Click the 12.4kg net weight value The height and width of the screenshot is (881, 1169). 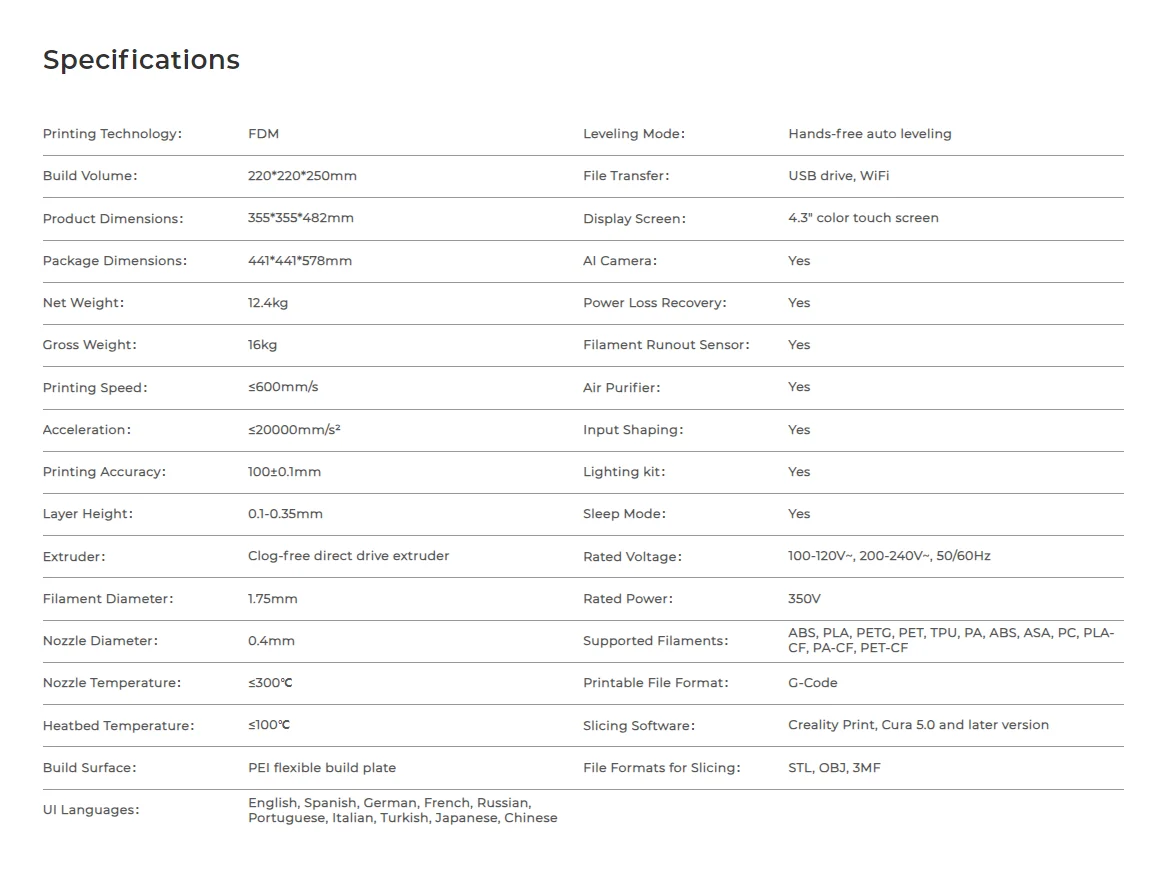pos(268,303)
